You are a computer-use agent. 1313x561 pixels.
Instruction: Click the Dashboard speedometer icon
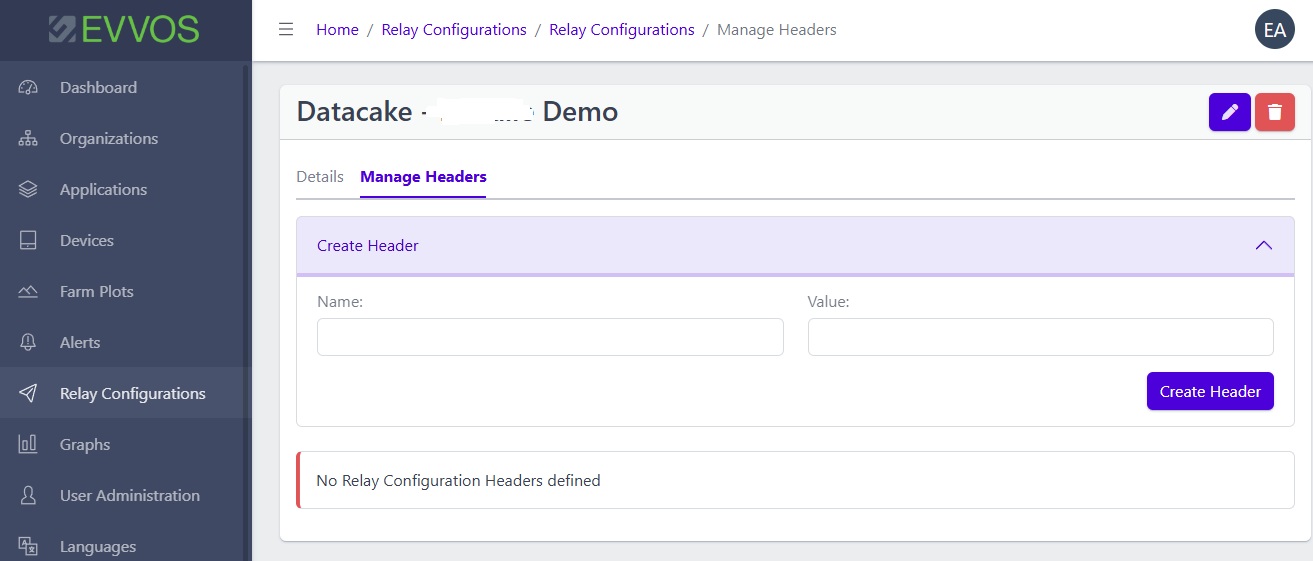pyautogui.click(x=28, y=88)
